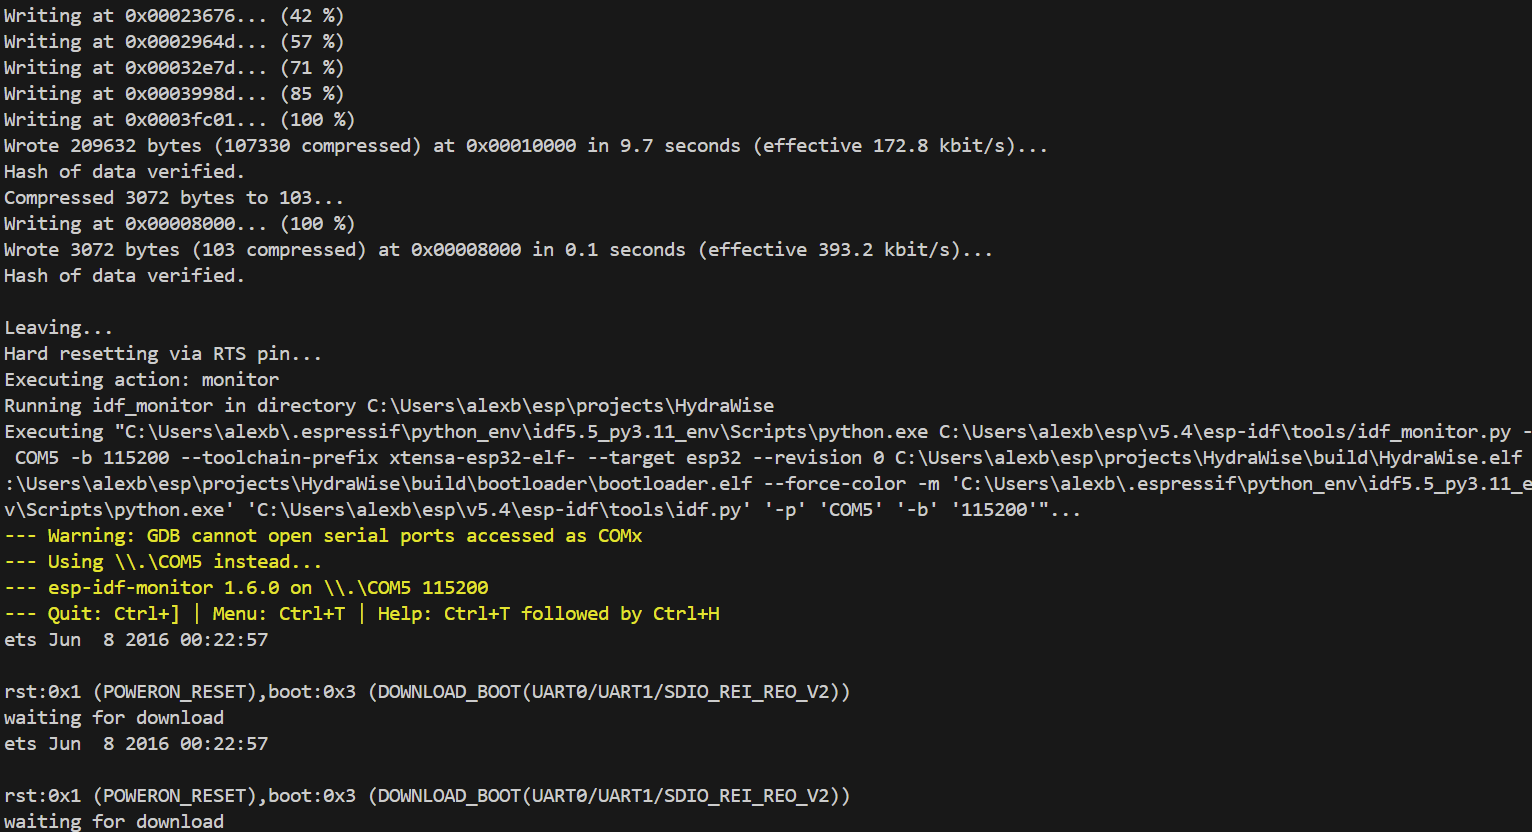Click the "Hard resetting via RTS pin..." line

(x=163, y=354)
